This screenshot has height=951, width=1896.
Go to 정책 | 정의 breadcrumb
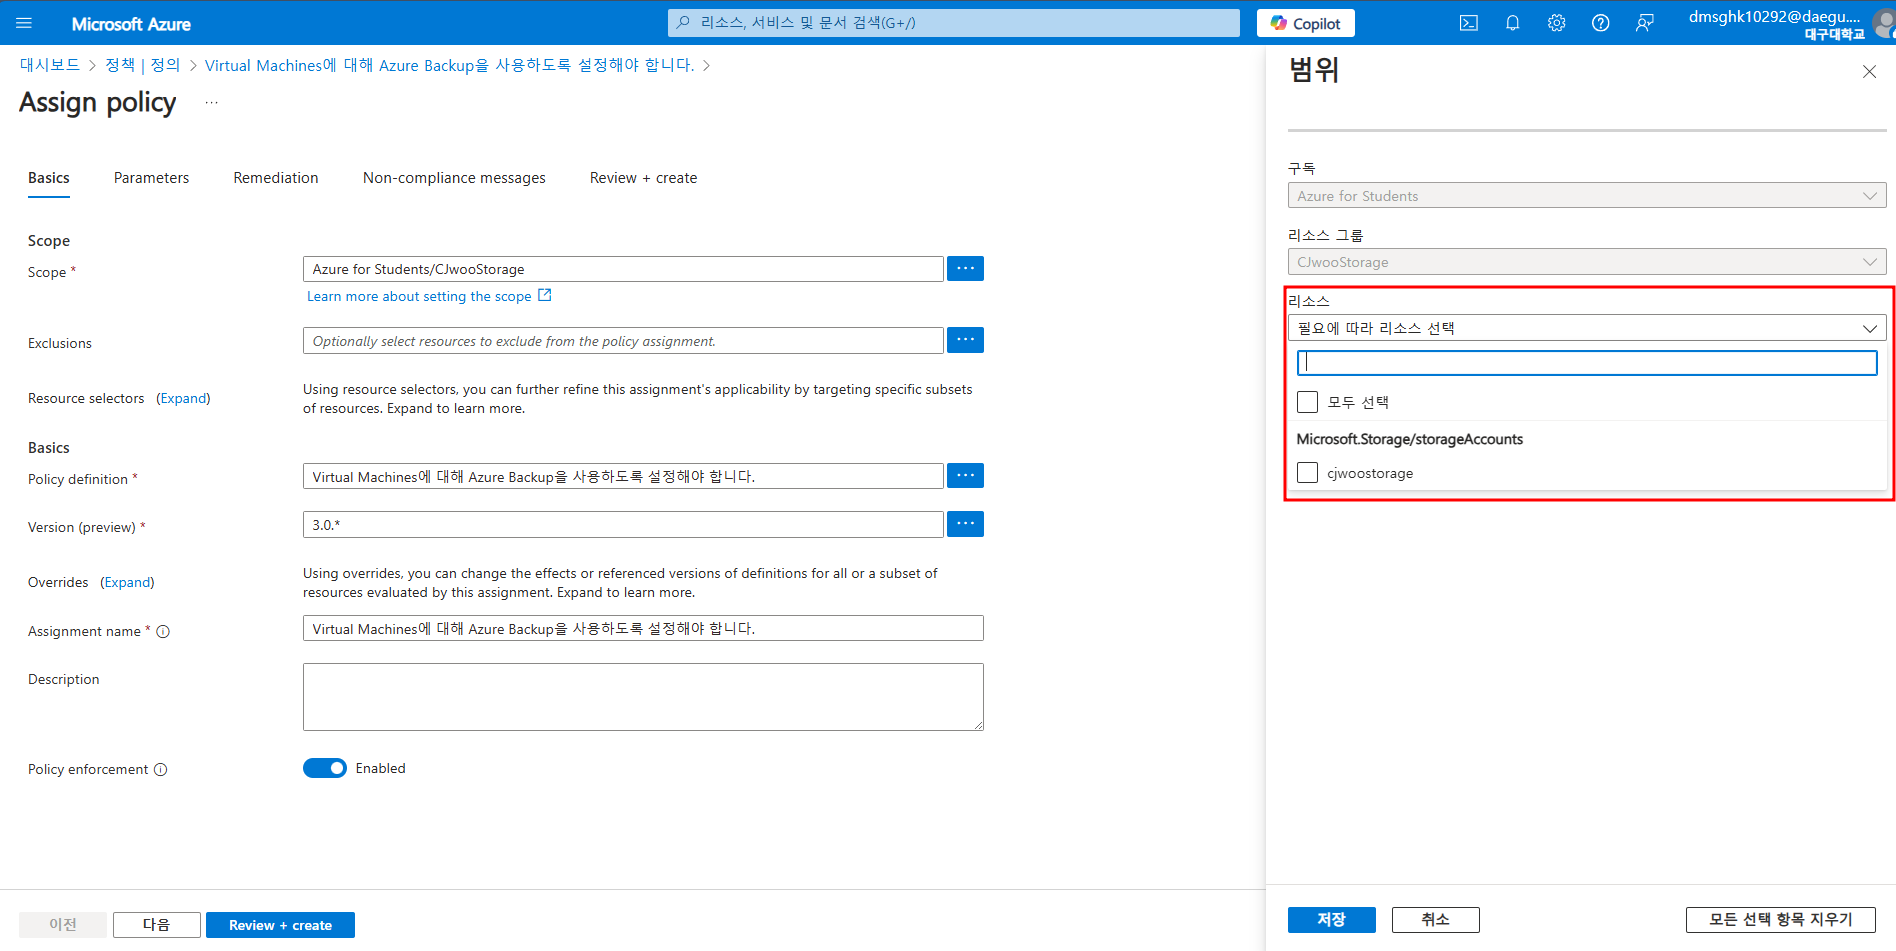(x=143, y=65)
